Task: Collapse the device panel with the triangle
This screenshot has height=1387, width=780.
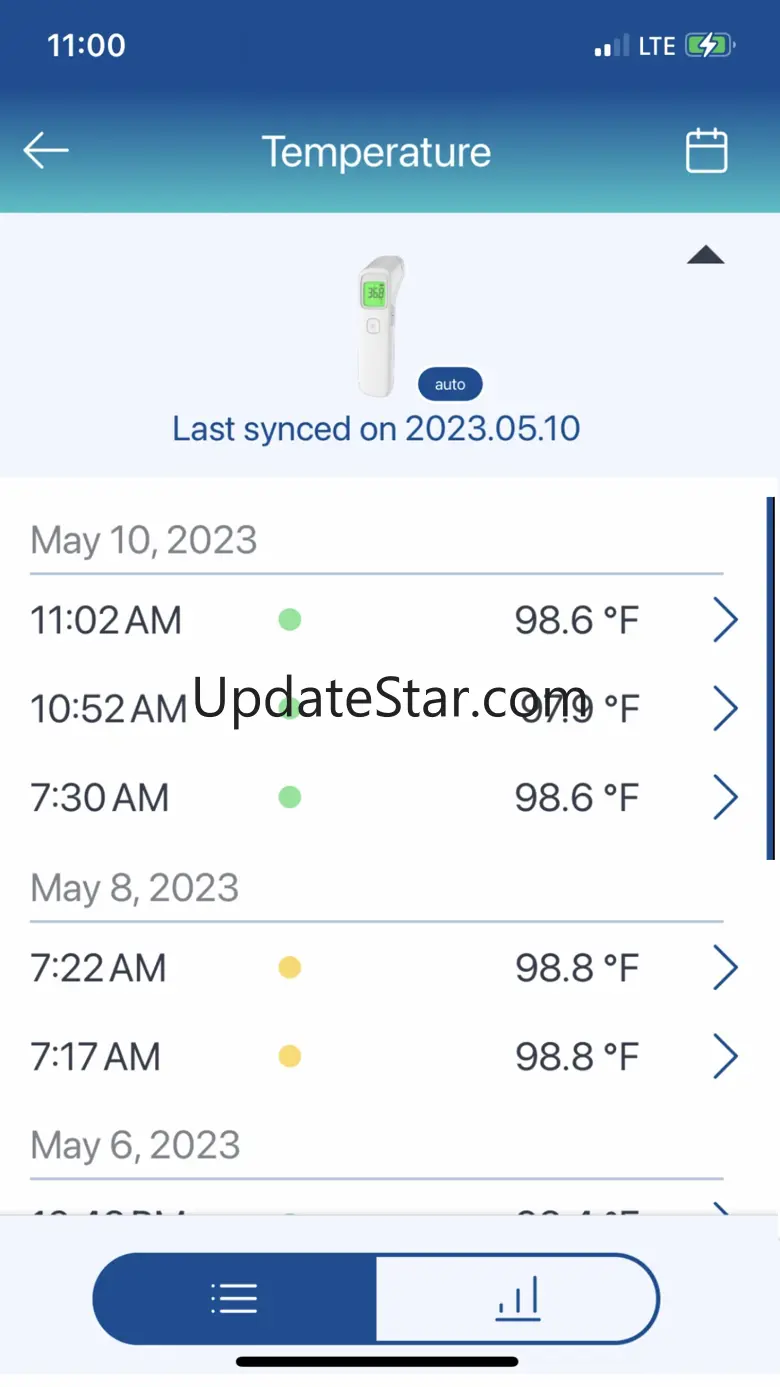Action: click(x=705, y=255)
